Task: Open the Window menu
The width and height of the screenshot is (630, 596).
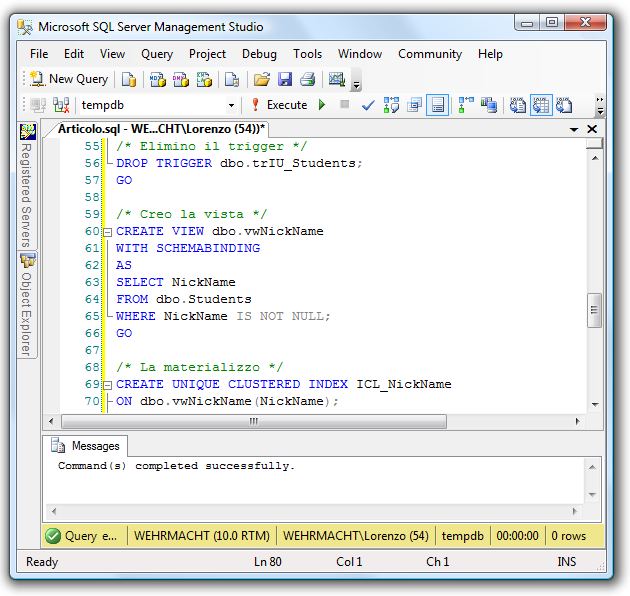Action: 360,54
